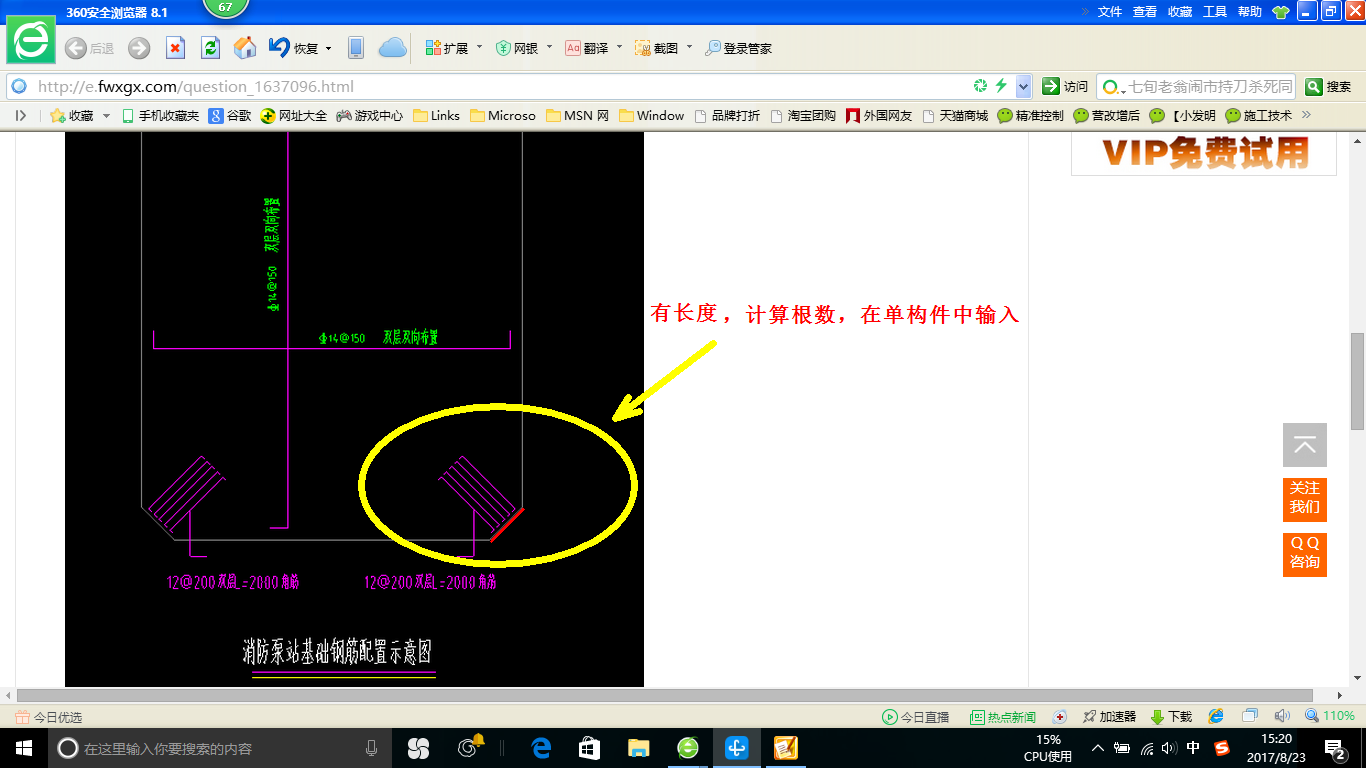Click the browser mute speaker icon

(1282, 716)
